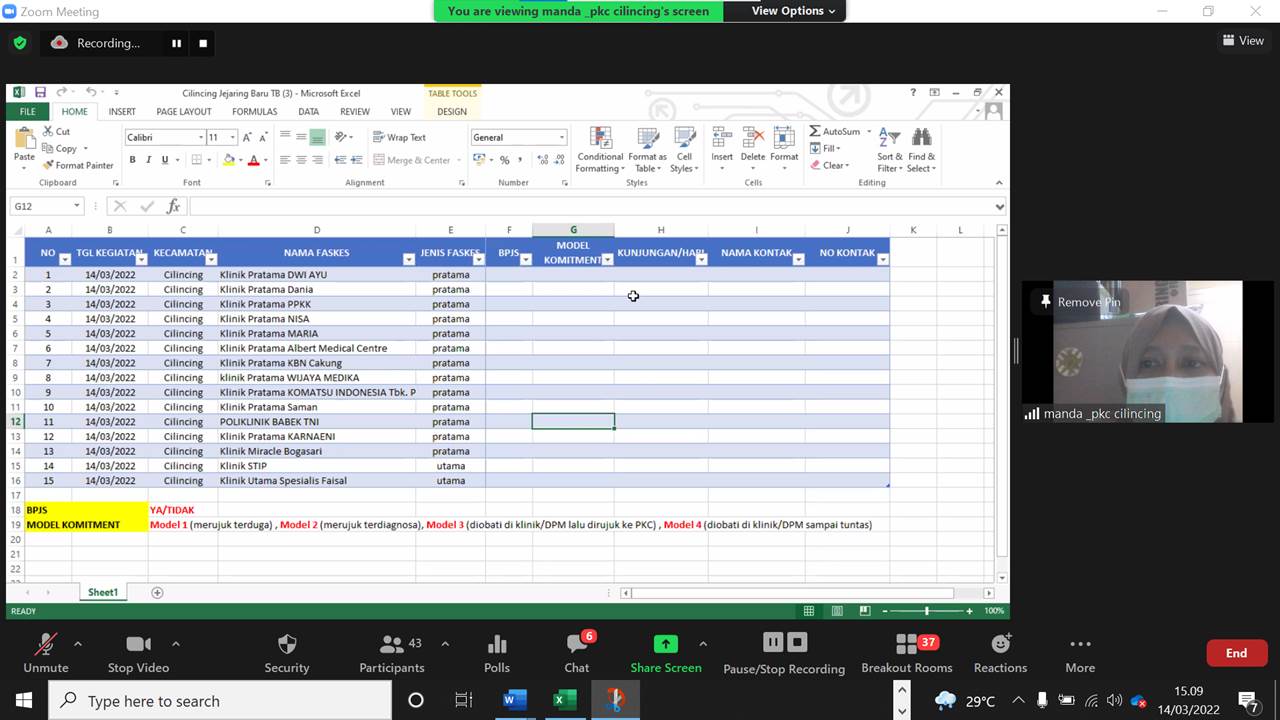Expand the arrow next to Participants
Image resolution: width=1280 pixels, height=720 pixels.
tap(445, 644)
